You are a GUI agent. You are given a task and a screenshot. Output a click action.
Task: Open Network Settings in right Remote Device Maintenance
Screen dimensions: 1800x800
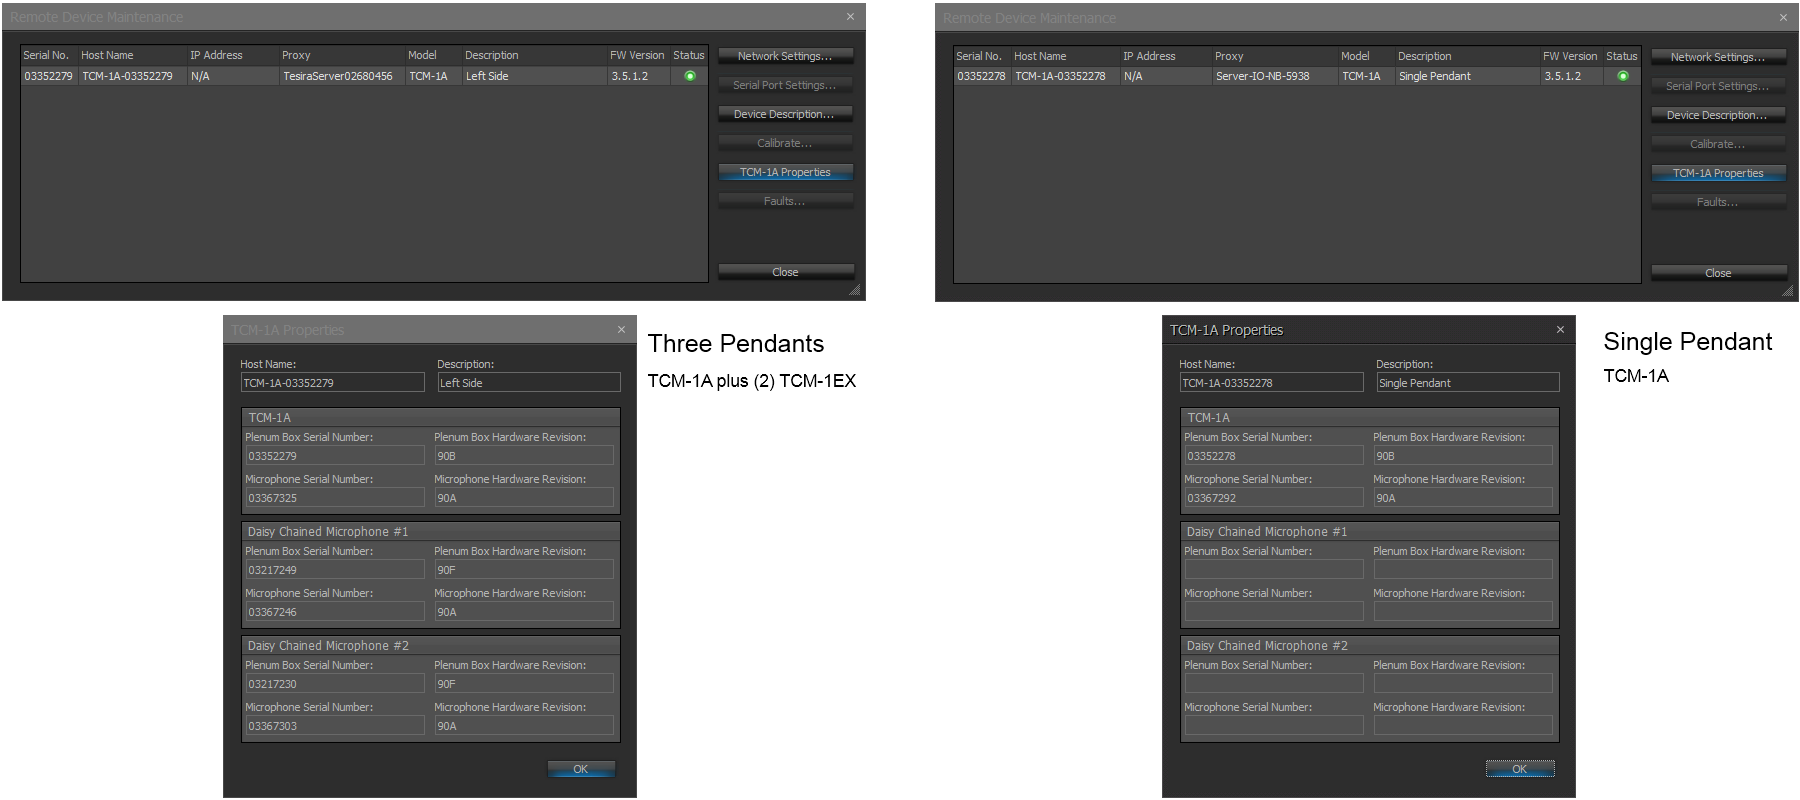(1718, 57)
